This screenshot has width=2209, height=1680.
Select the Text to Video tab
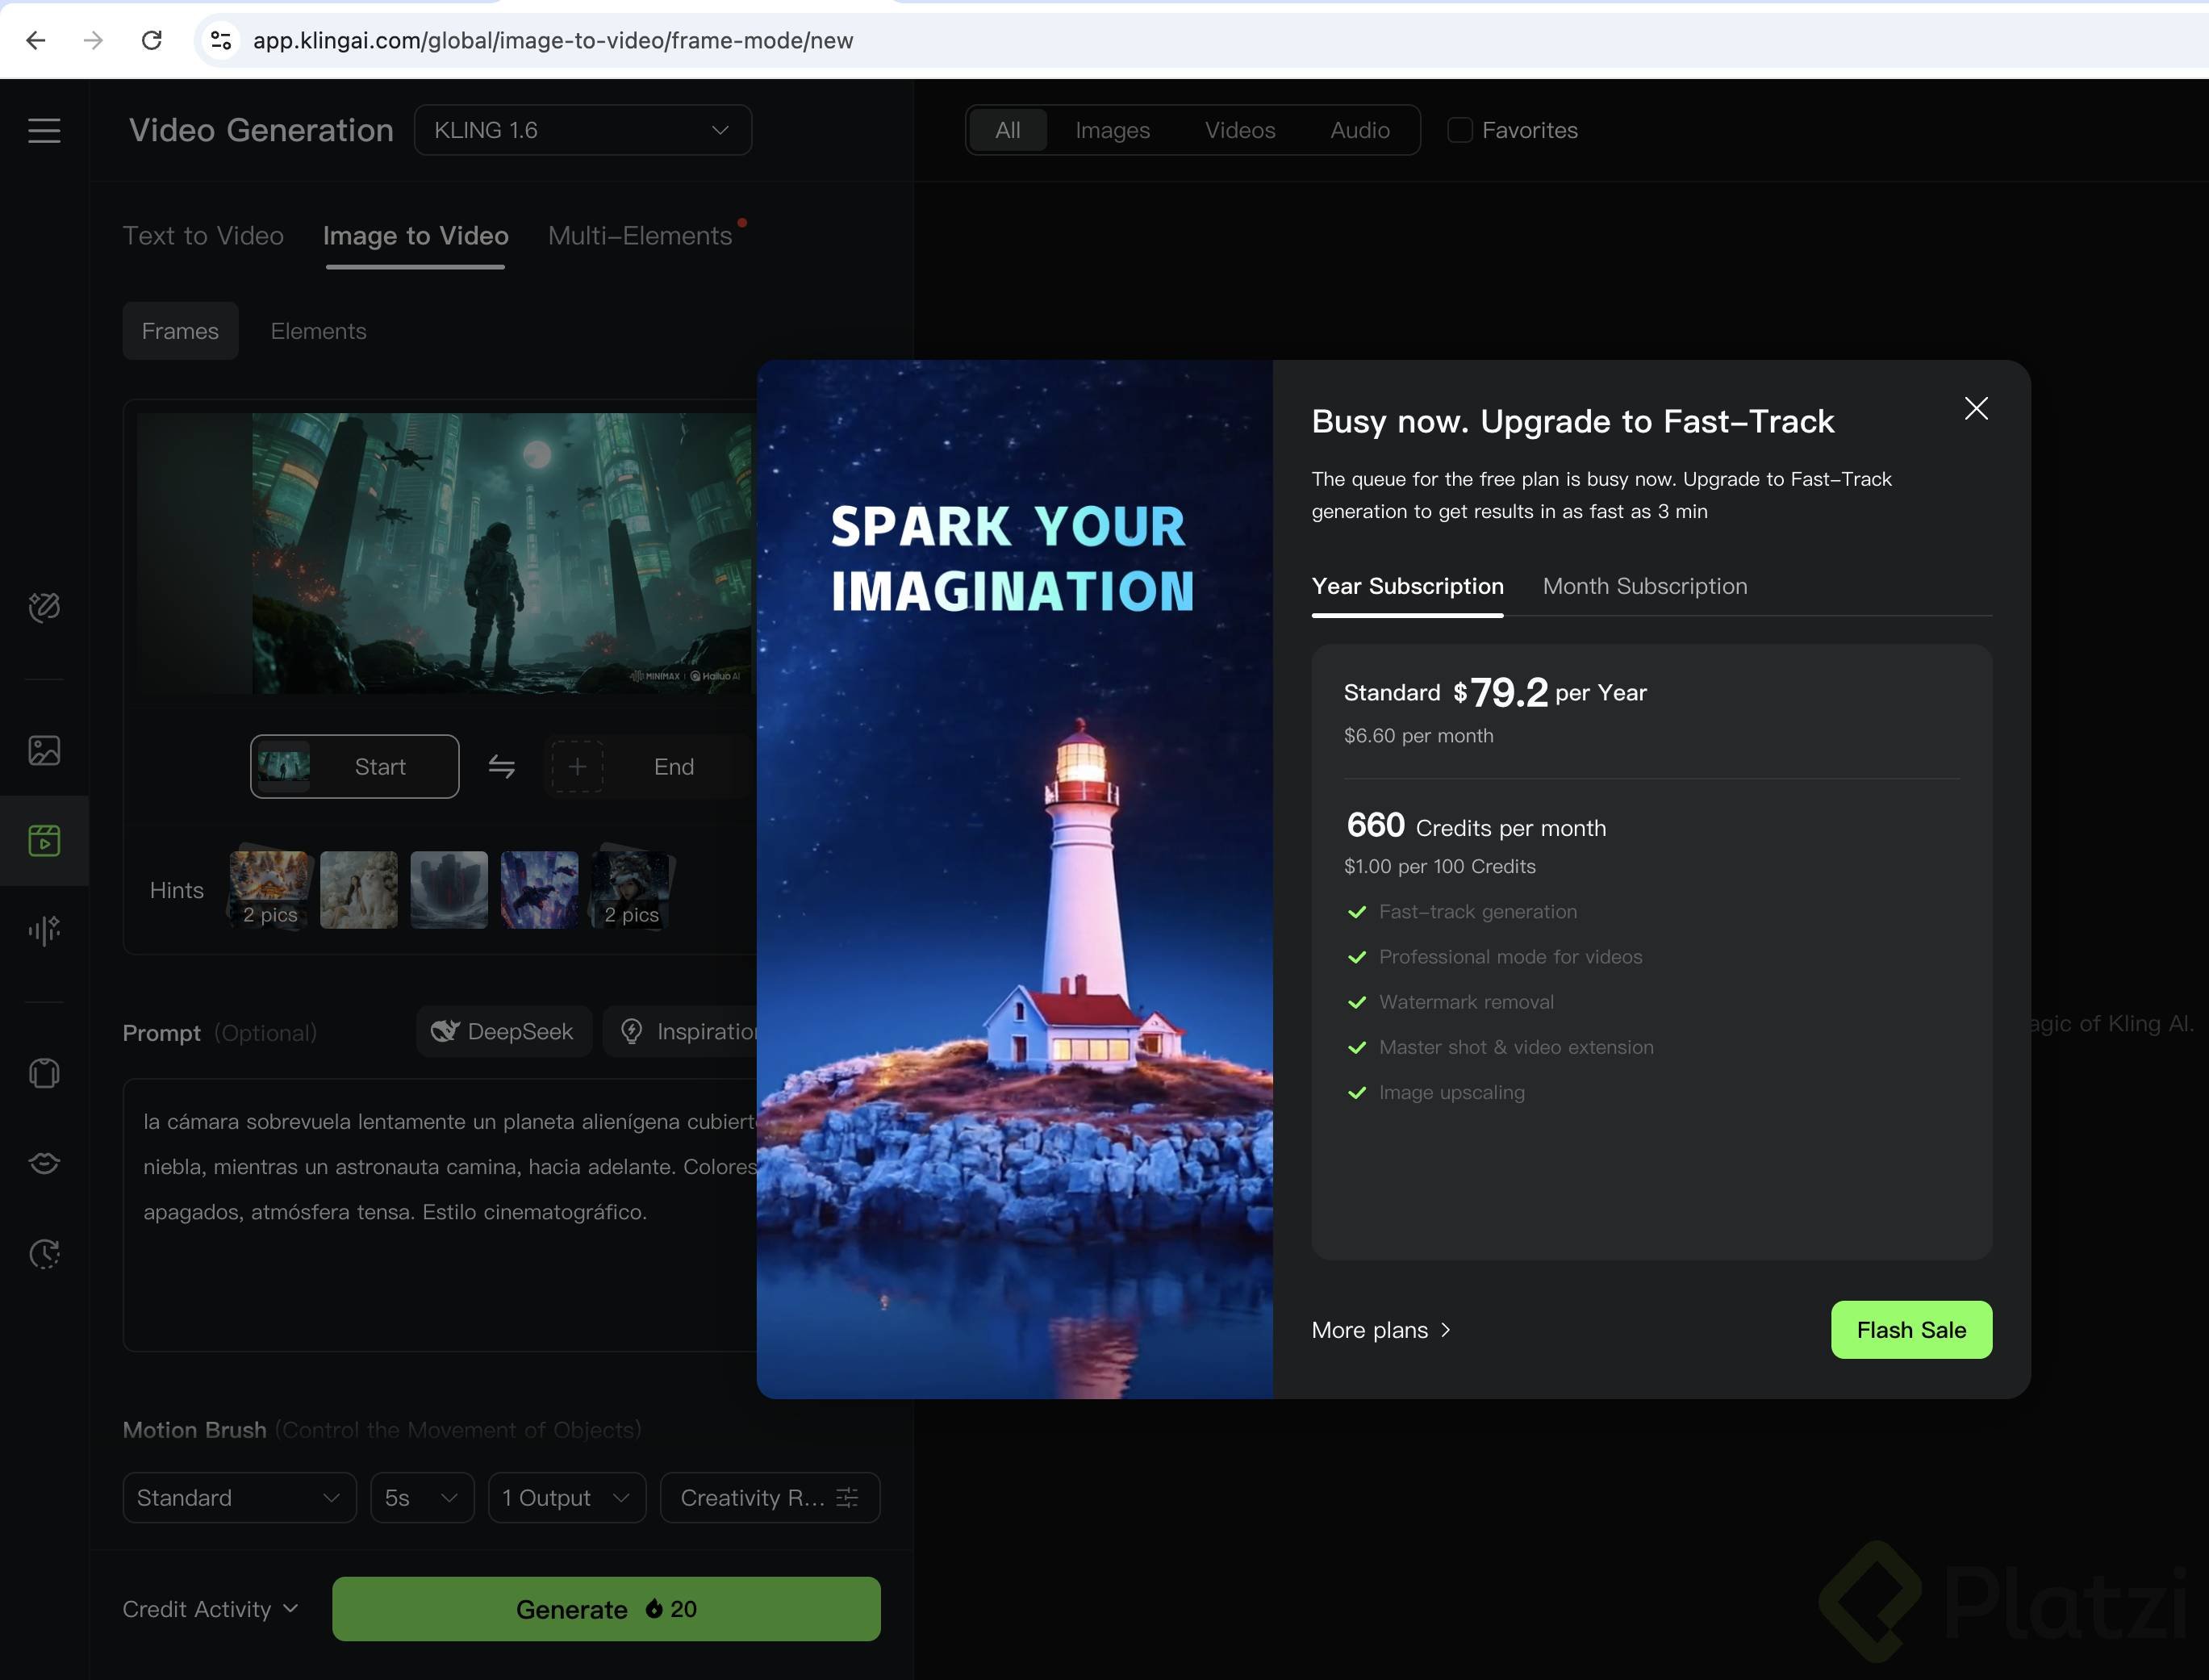[203, 236]
